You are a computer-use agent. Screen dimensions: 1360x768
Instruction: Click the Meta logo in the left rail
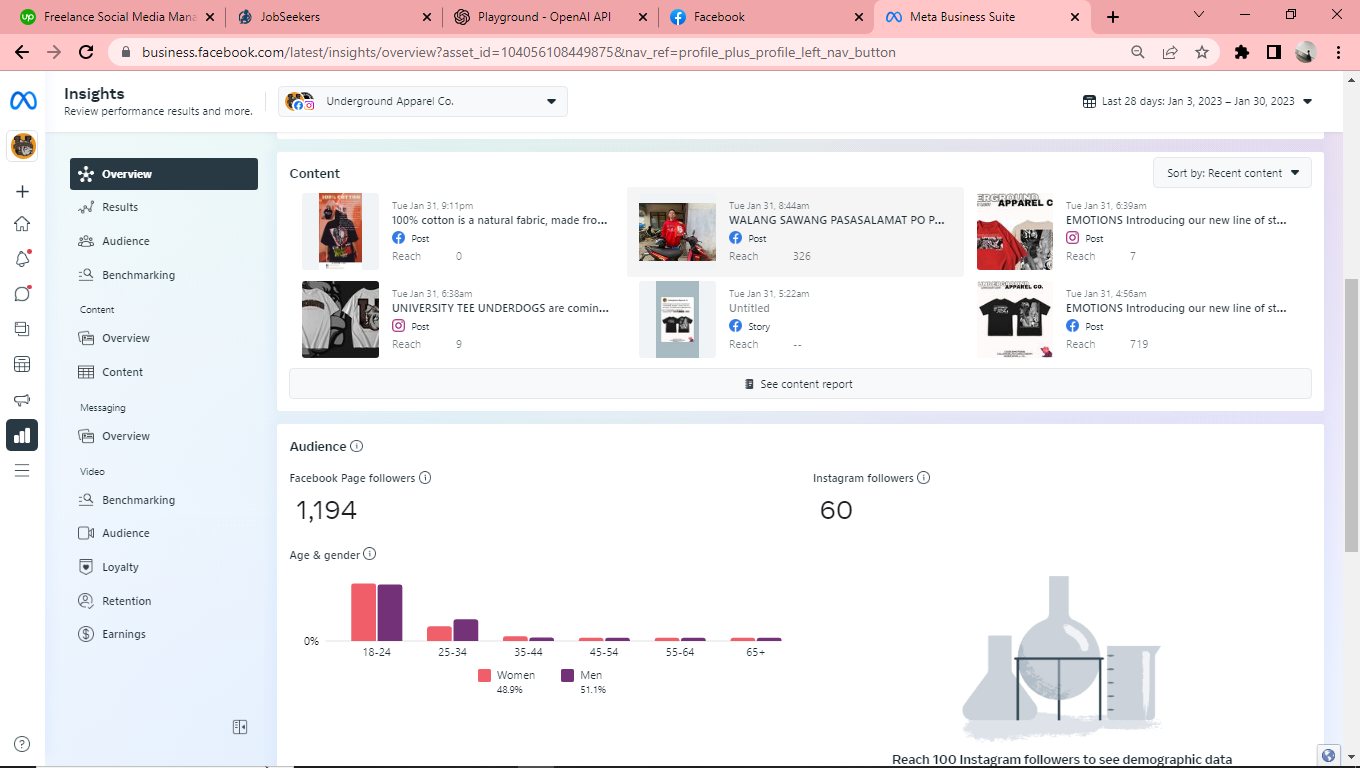click(23, 101)
